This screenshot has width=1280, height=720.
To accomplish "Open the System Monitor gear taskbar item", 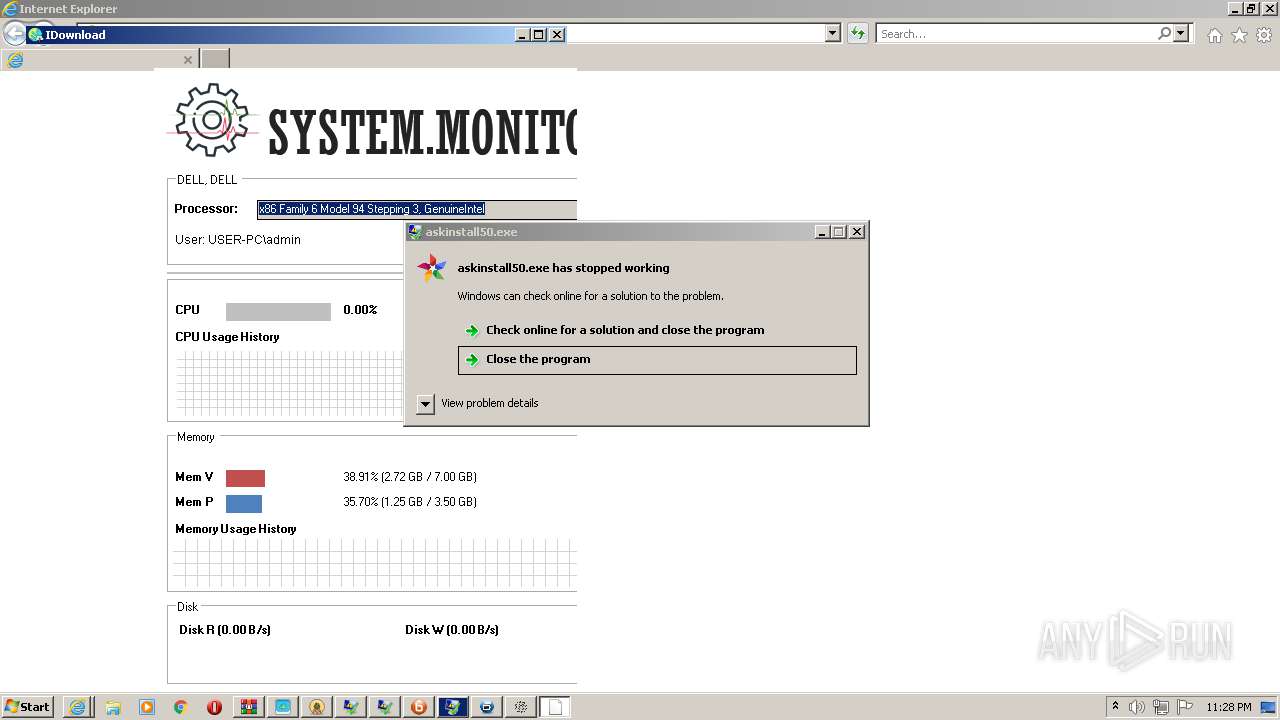I will (x=521, y=707).
